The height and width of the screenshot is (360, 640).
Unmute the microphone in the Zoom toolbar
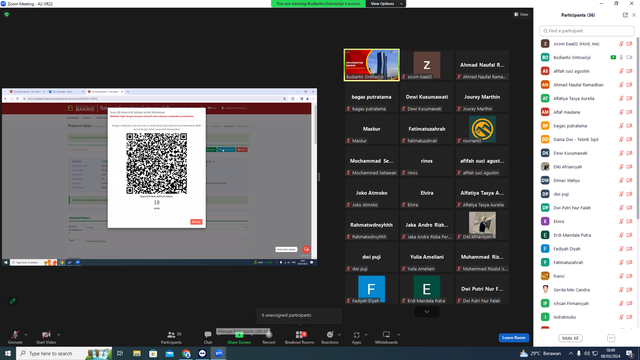(15, 337)
